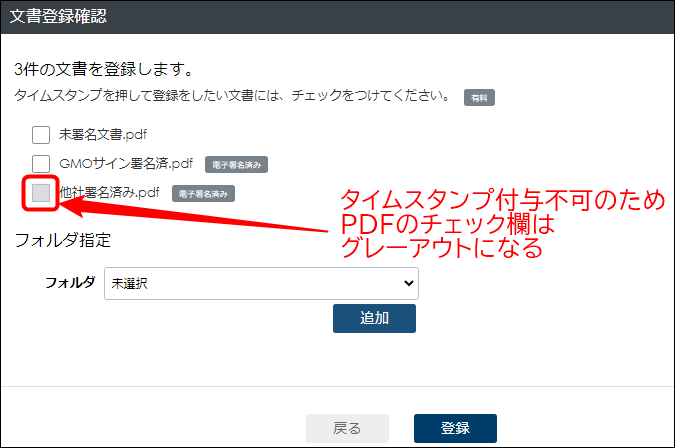Click the 戻る button
The height and width of the screenshot is (448, 675).
347,428
